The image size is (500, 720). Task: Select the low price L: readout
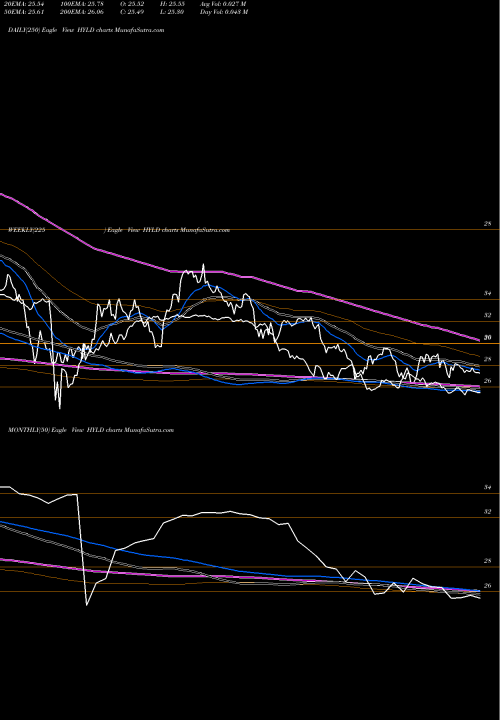pyautogui.click(x=172, y=12)
